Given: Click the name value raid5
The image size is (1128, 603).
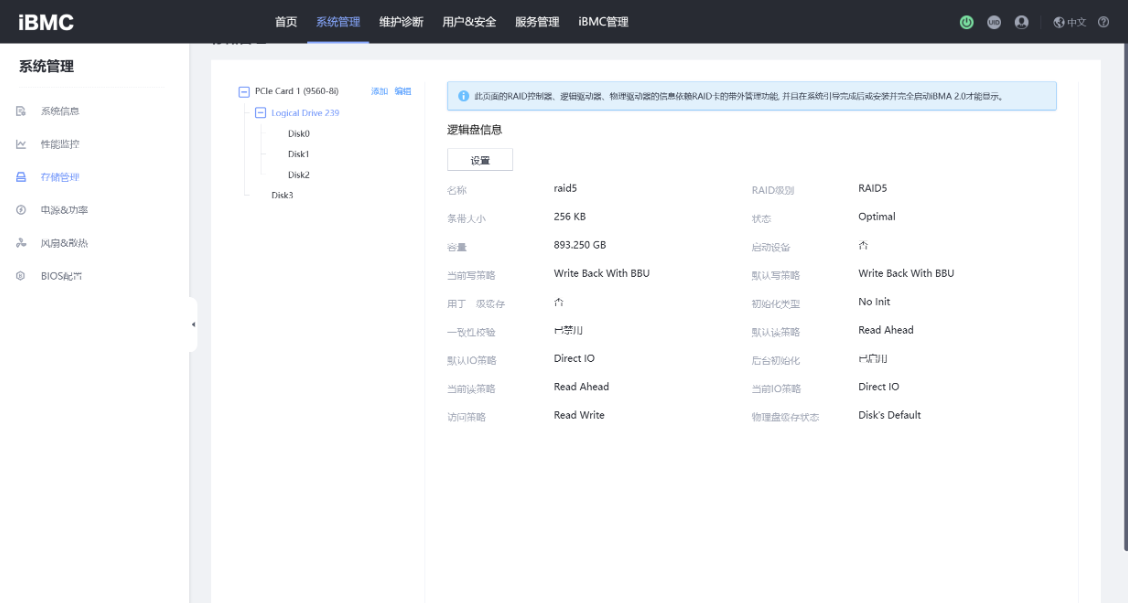Looking at the screenshot, I should [x=565, y=189].
